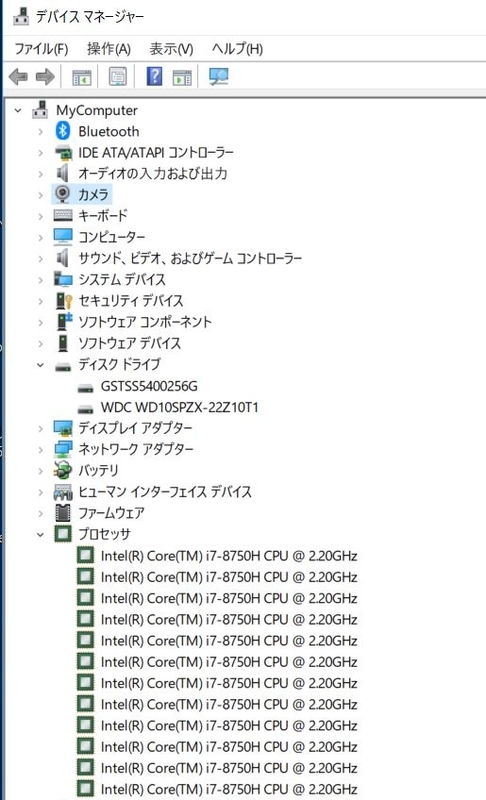Expand the サウンド、ビデオ、およびゲーム コントローラー category
This screenshot has height=800, width=486.
(40, 259)
